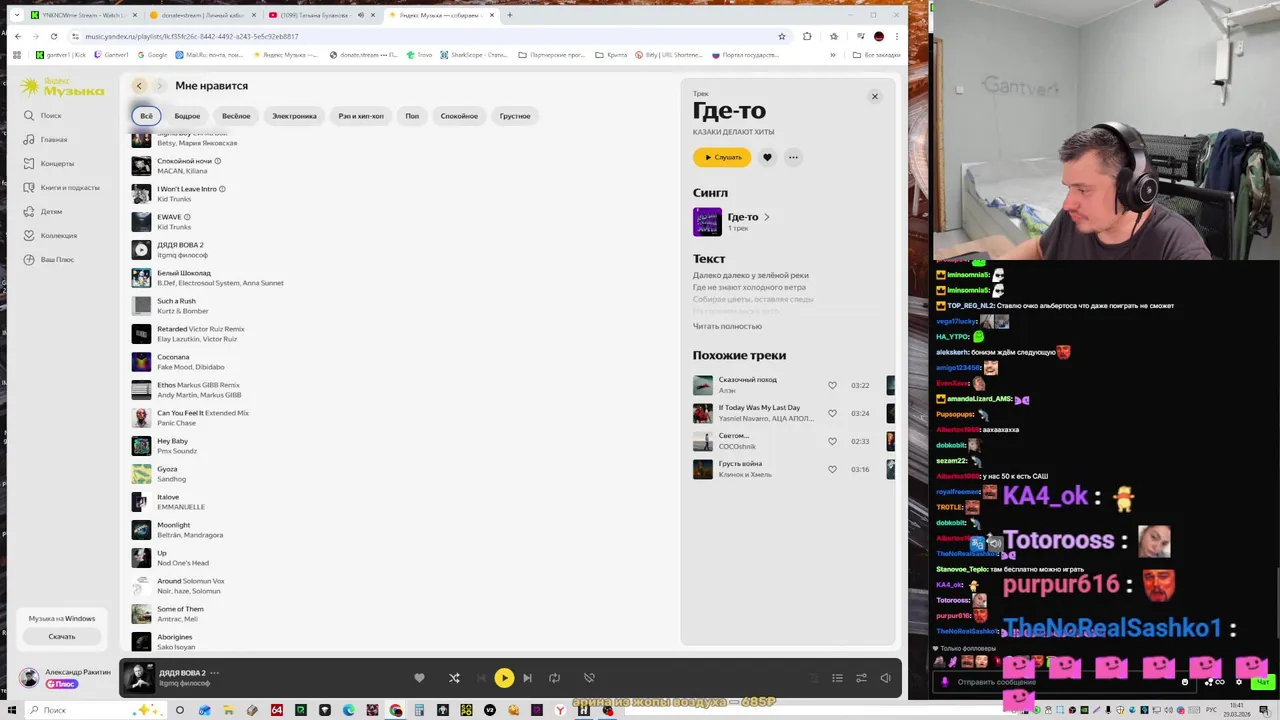Select the Грустное filter chip
The width and height of the screenshot is (1280, 720).
pos(515,116)
